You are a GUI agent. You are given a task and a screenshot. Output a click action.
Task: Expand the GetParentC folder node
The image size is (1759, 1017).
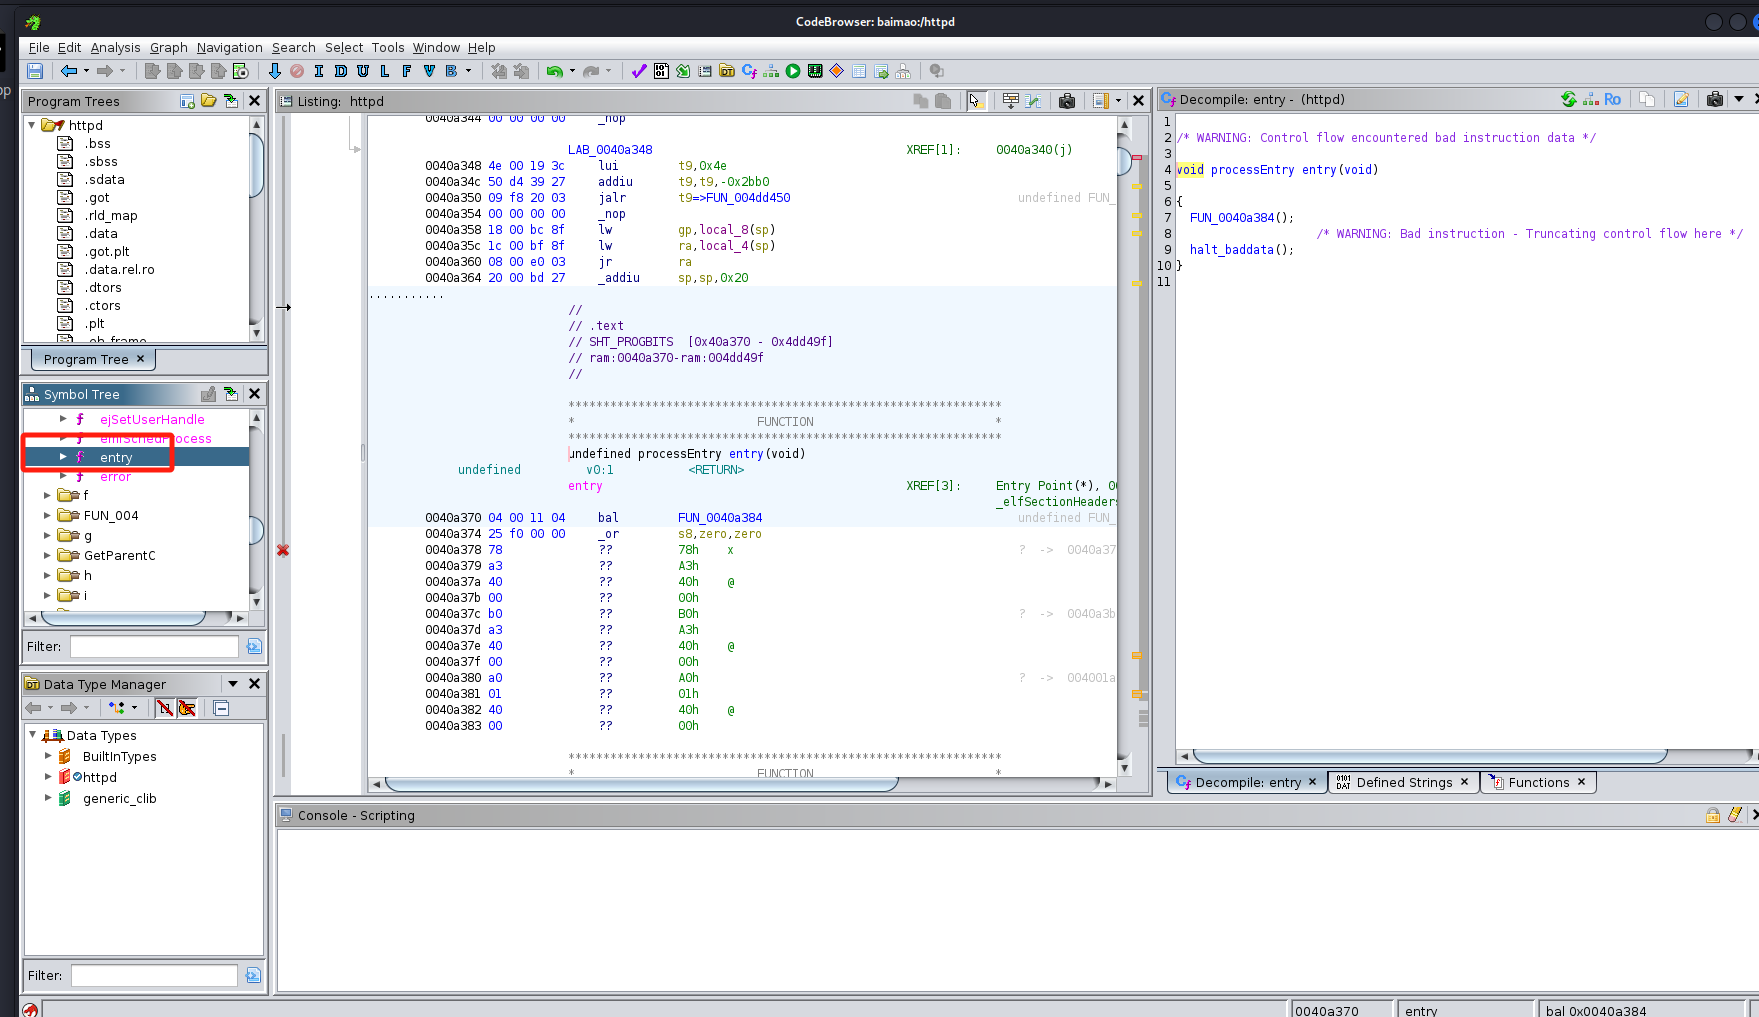[47, 555]
